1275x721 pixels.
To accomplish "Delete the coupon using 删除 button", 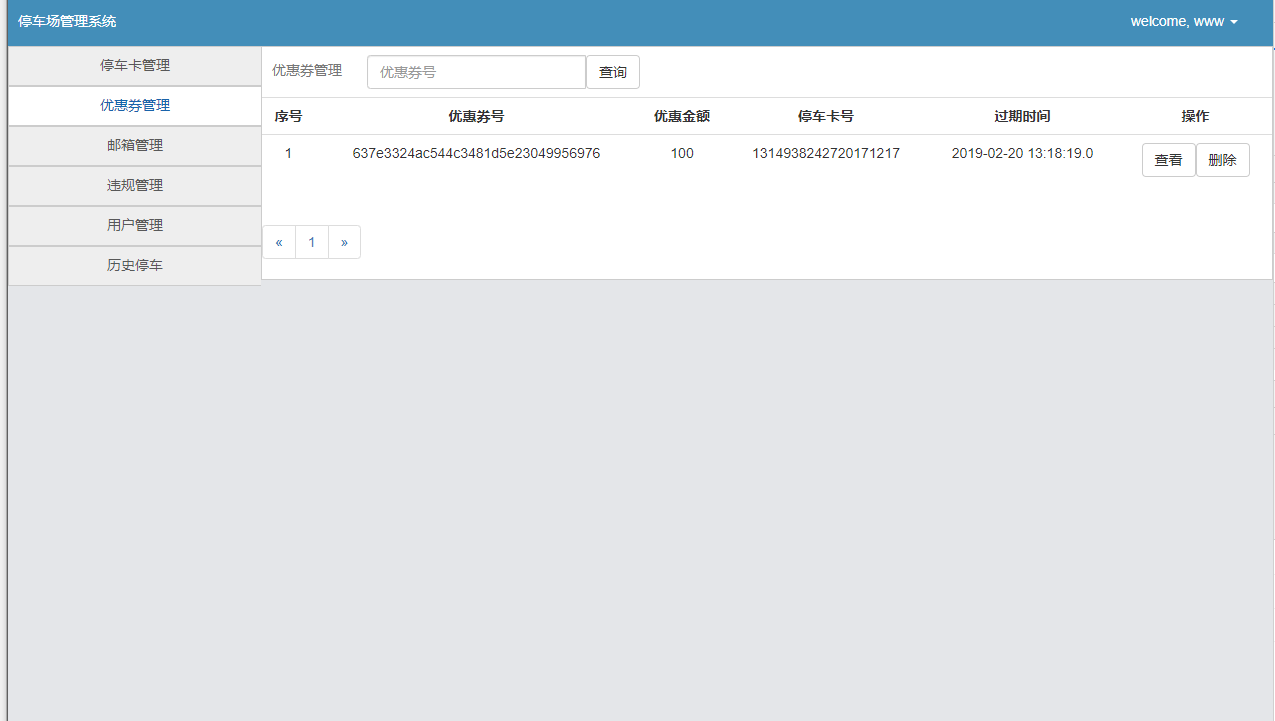I will [1222, 159].
